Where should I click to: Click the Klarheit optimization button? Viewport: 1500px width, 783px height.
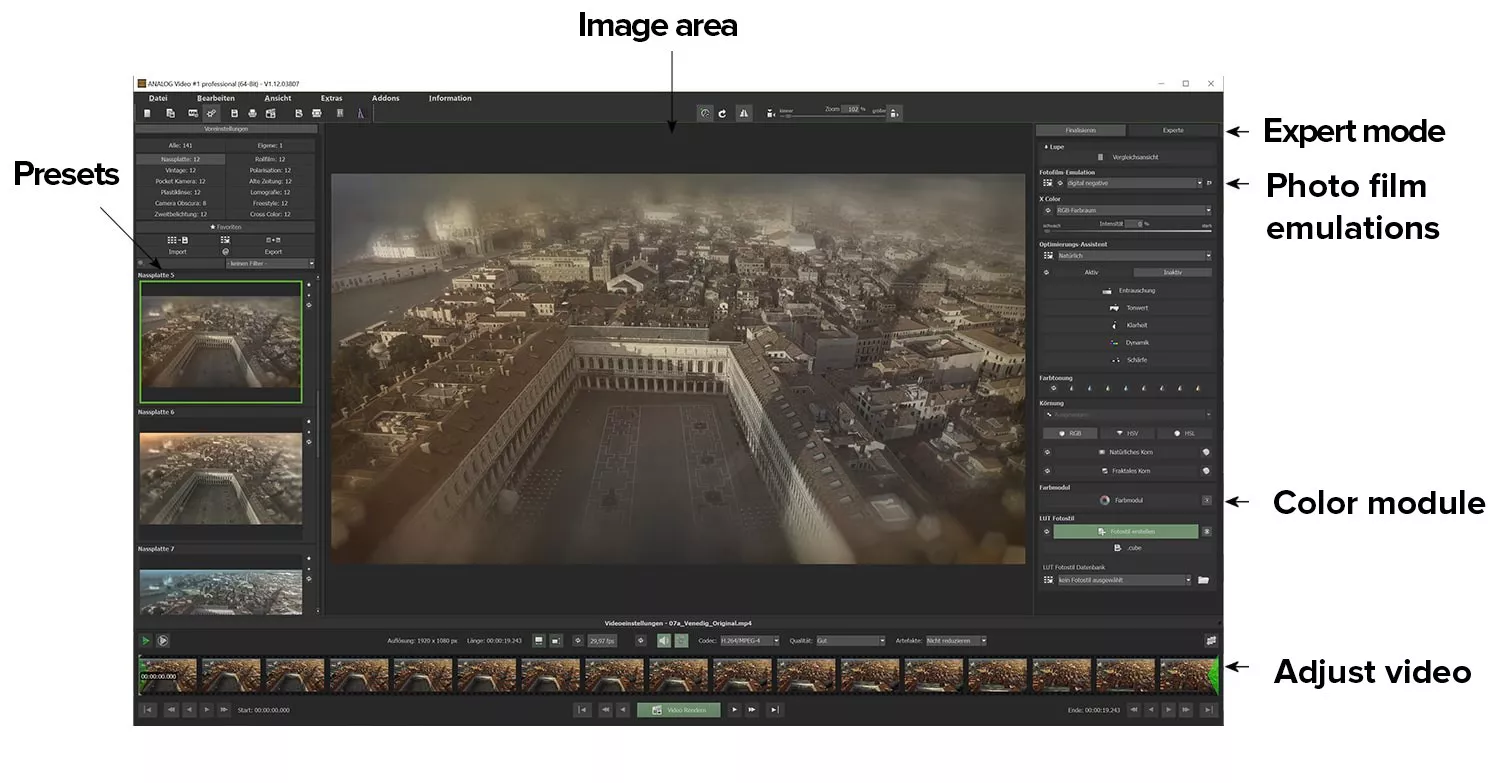coord(1127,325)
